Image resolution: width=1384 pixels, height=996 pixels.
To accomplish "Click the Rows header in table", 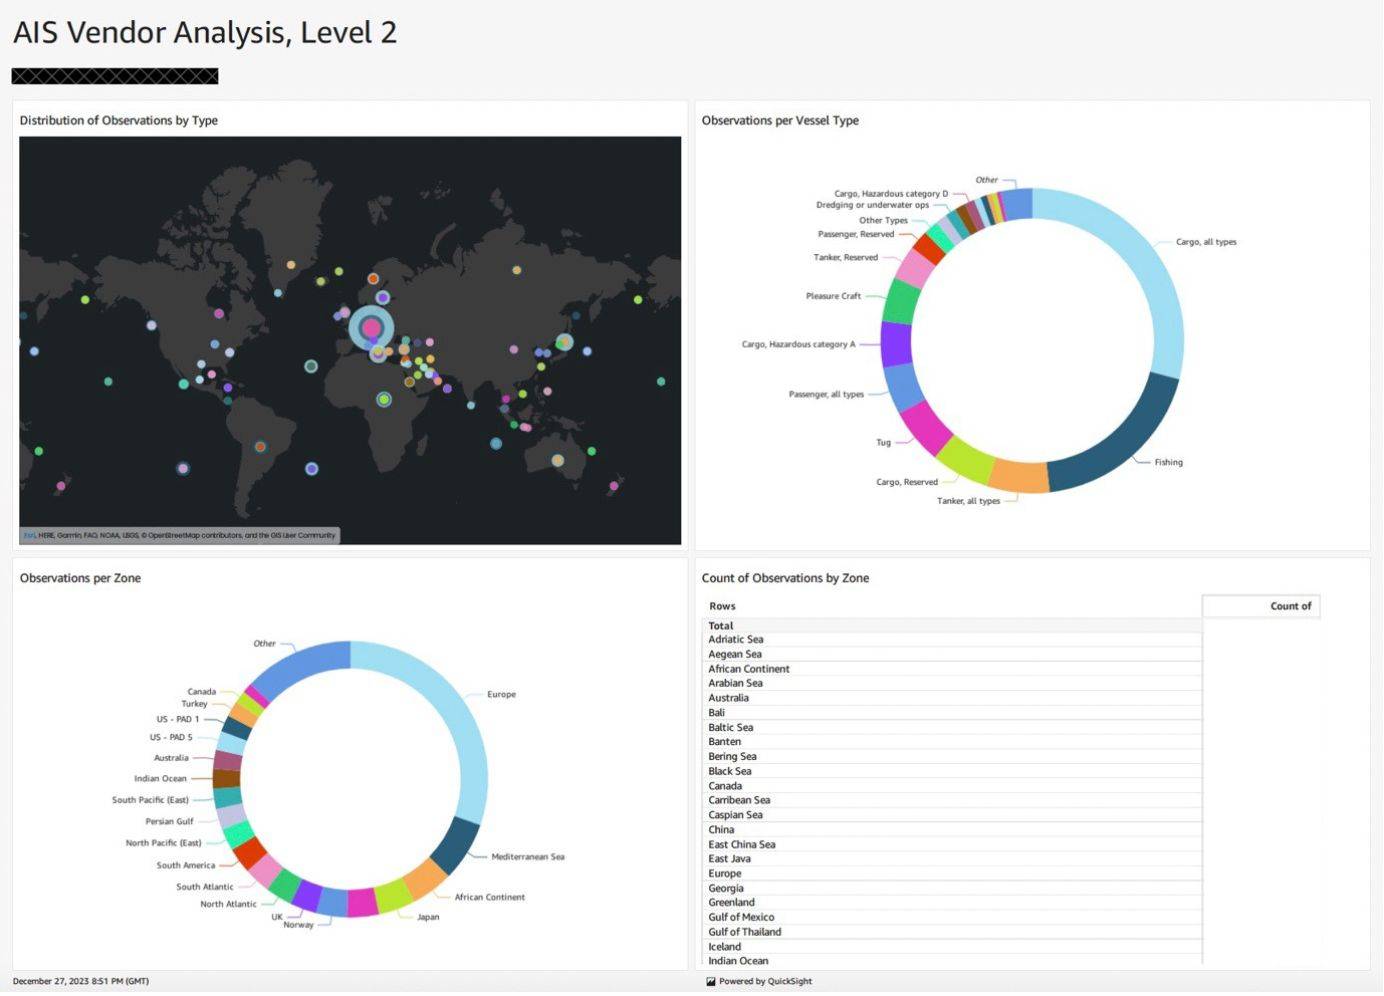I will pos(722,606).
